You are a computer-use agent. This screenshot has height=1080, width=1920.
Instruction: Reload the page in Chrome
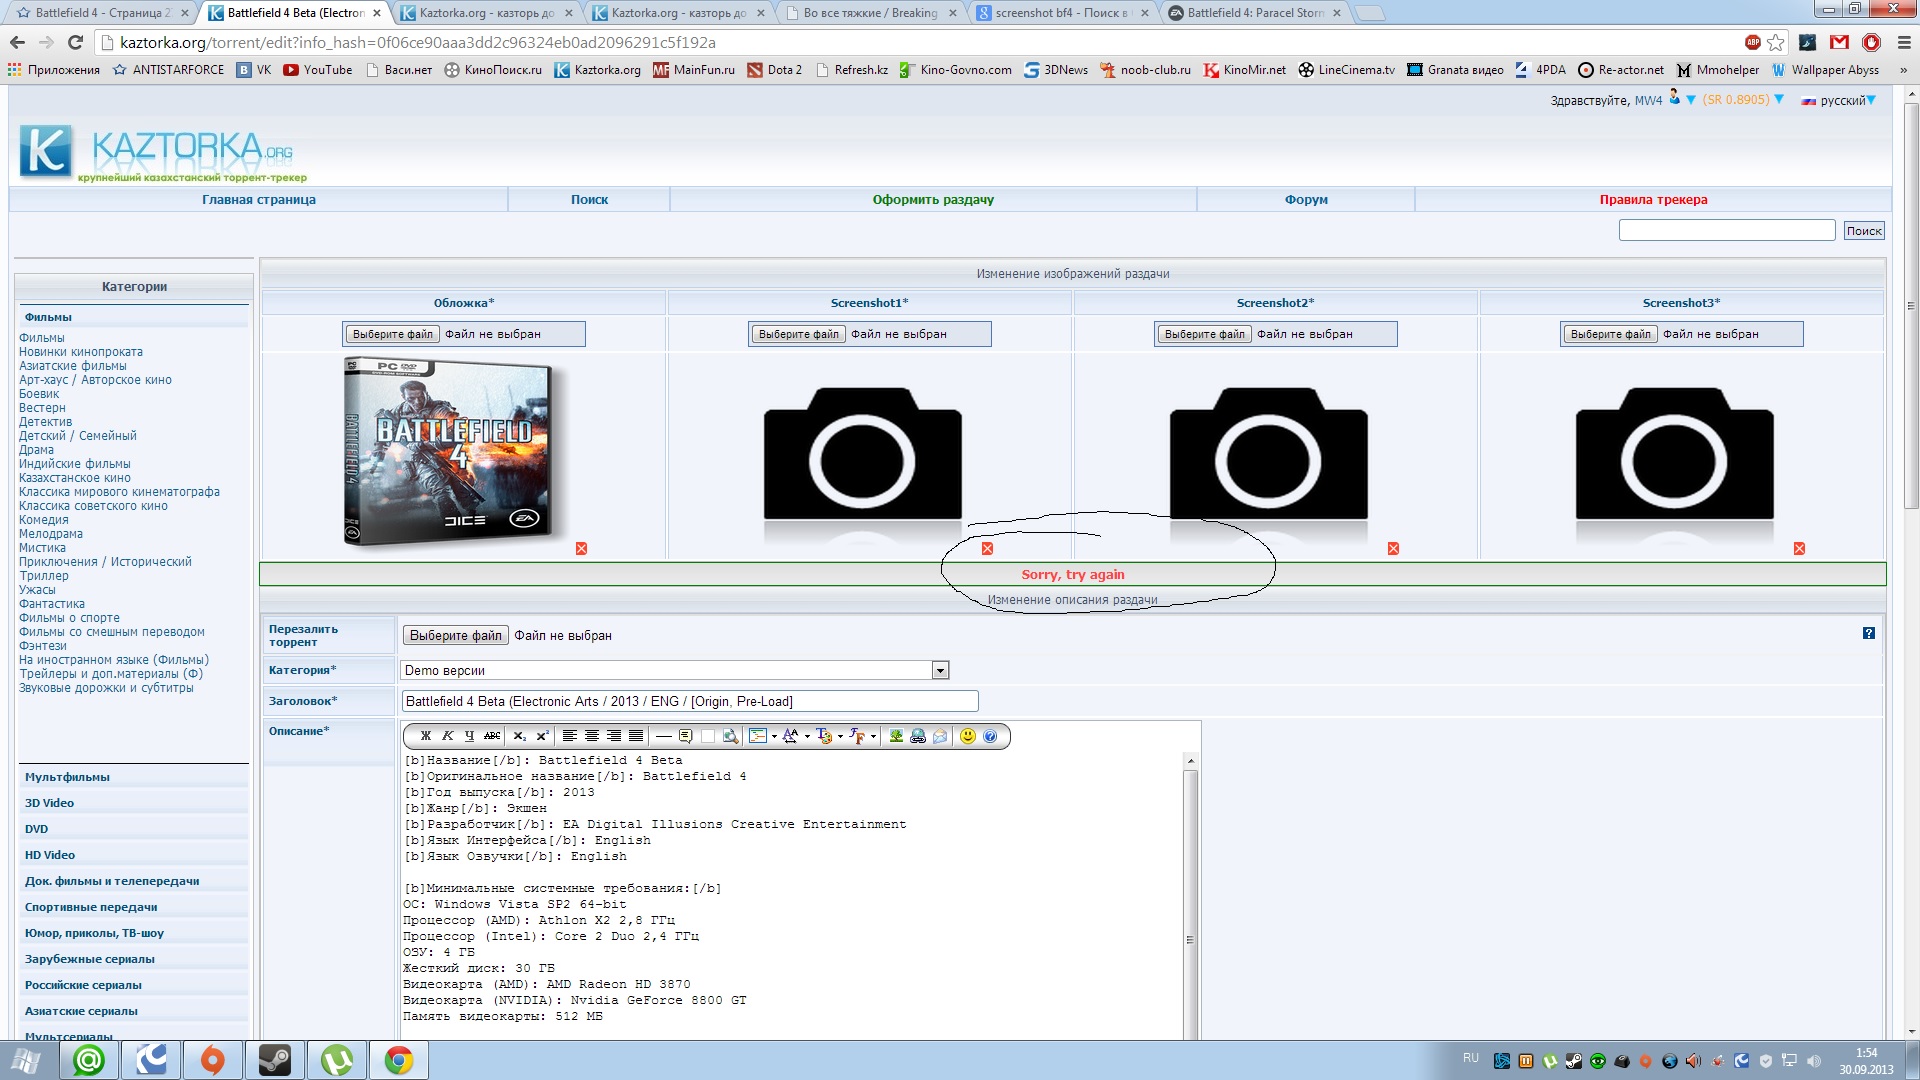75,42
